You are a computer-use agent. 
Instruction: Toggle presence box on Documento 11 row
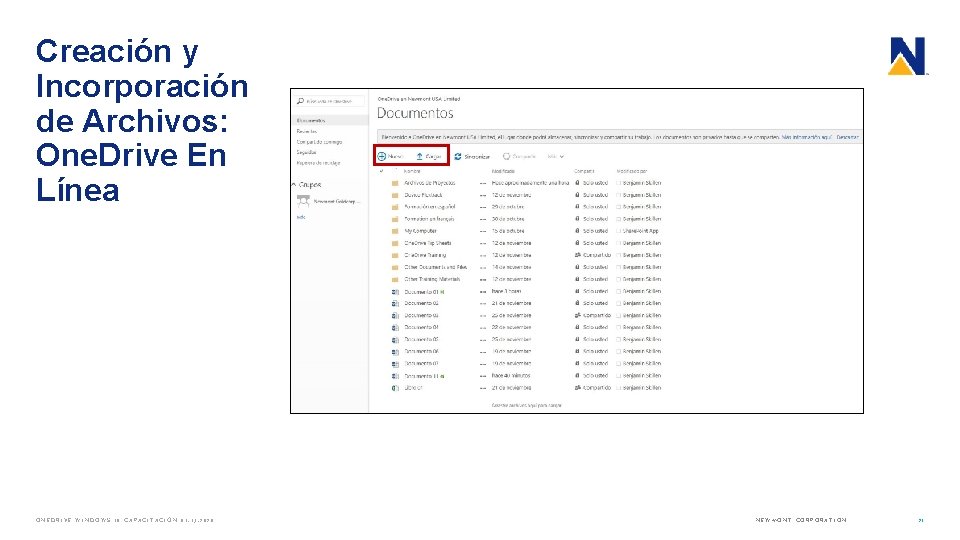click(x=619, y=376)
